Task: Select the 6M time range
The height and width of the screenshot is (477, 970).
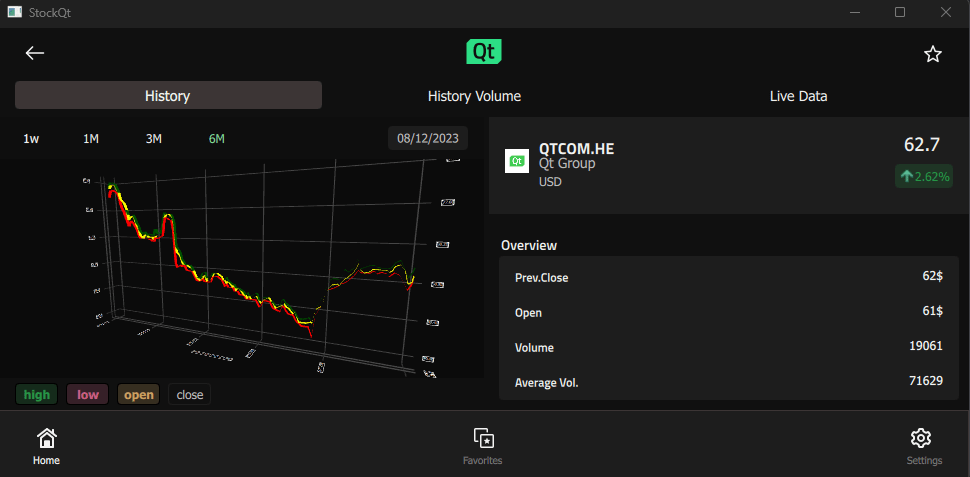Action: pyautogui.click(x=216, y=139)
